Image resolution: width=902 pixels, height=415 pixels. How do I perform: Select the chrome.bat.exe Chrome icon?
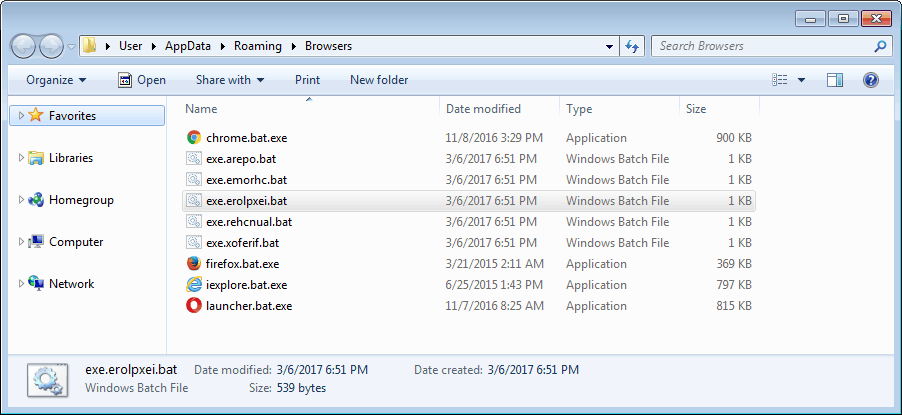[x=194, y=138]
